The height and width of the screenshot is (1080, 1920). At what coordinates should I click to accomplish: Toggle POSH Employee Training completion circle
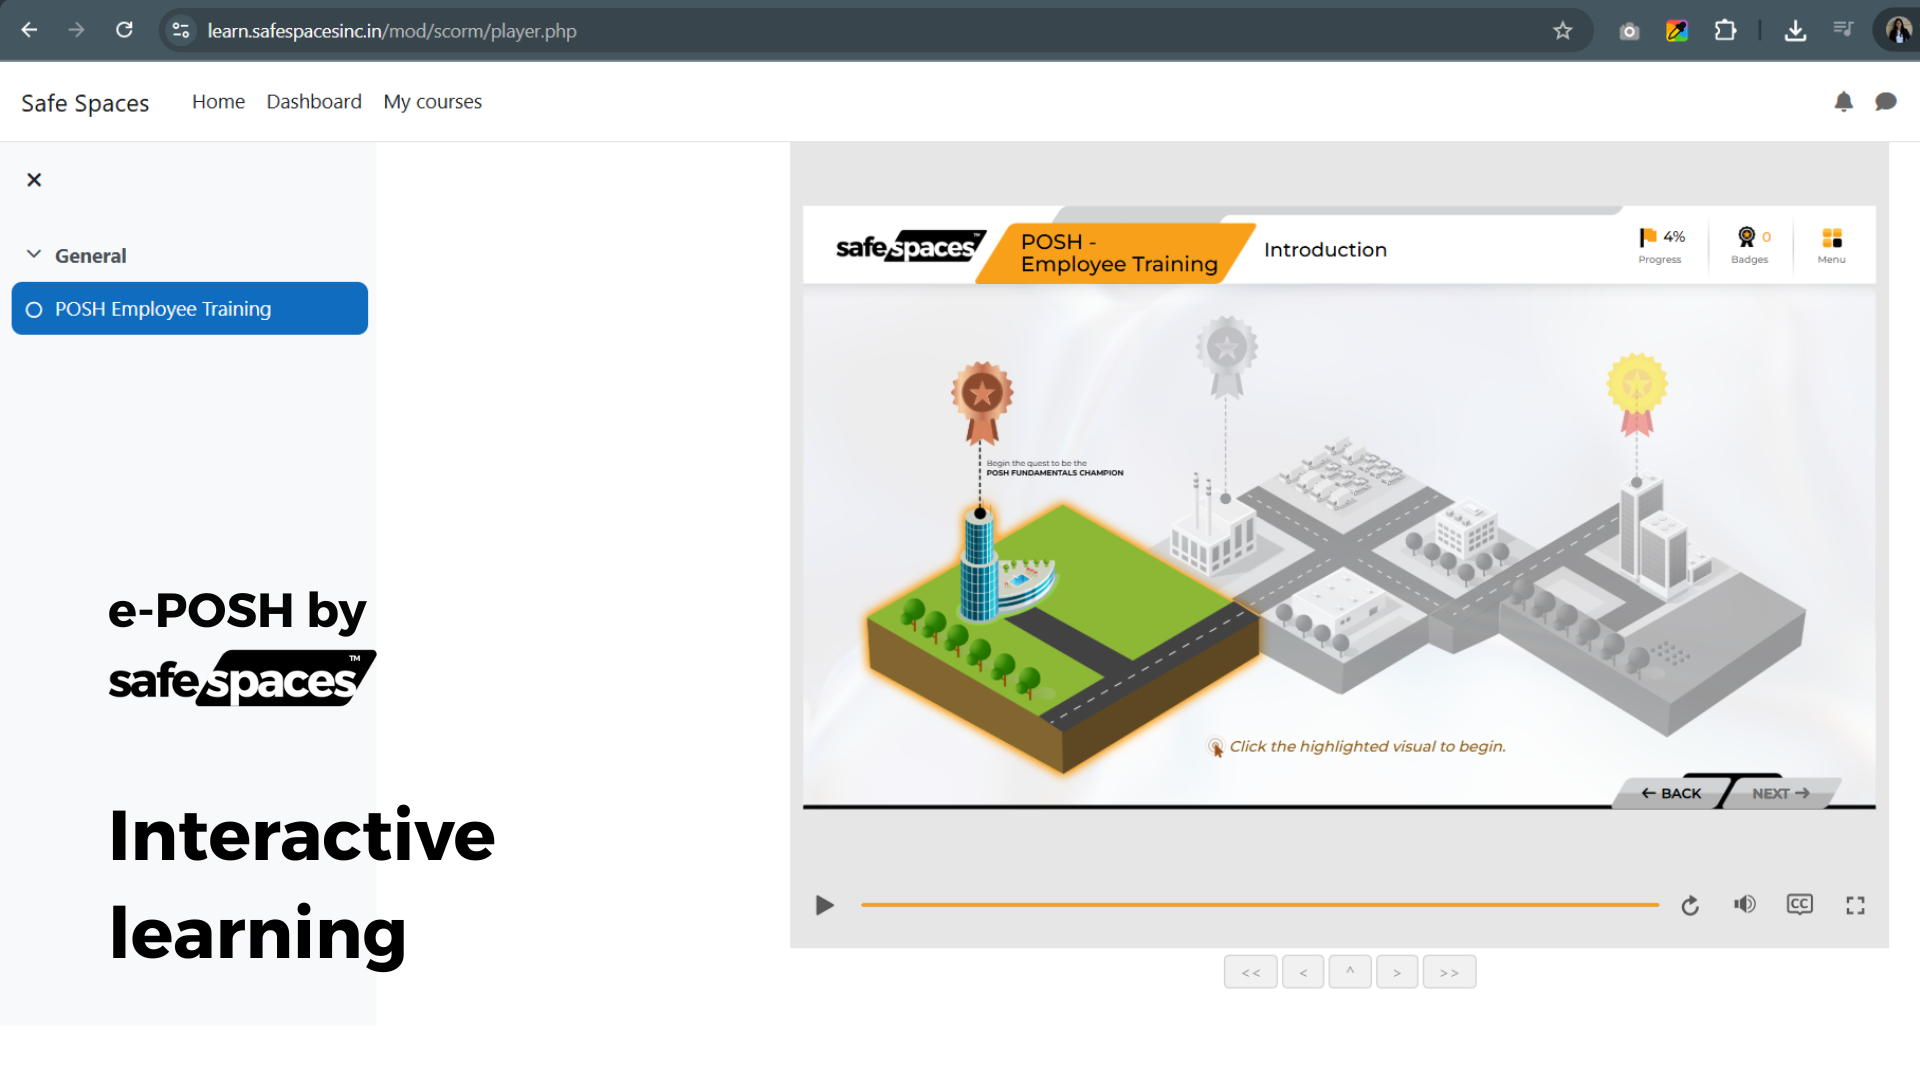click(34, 310)
